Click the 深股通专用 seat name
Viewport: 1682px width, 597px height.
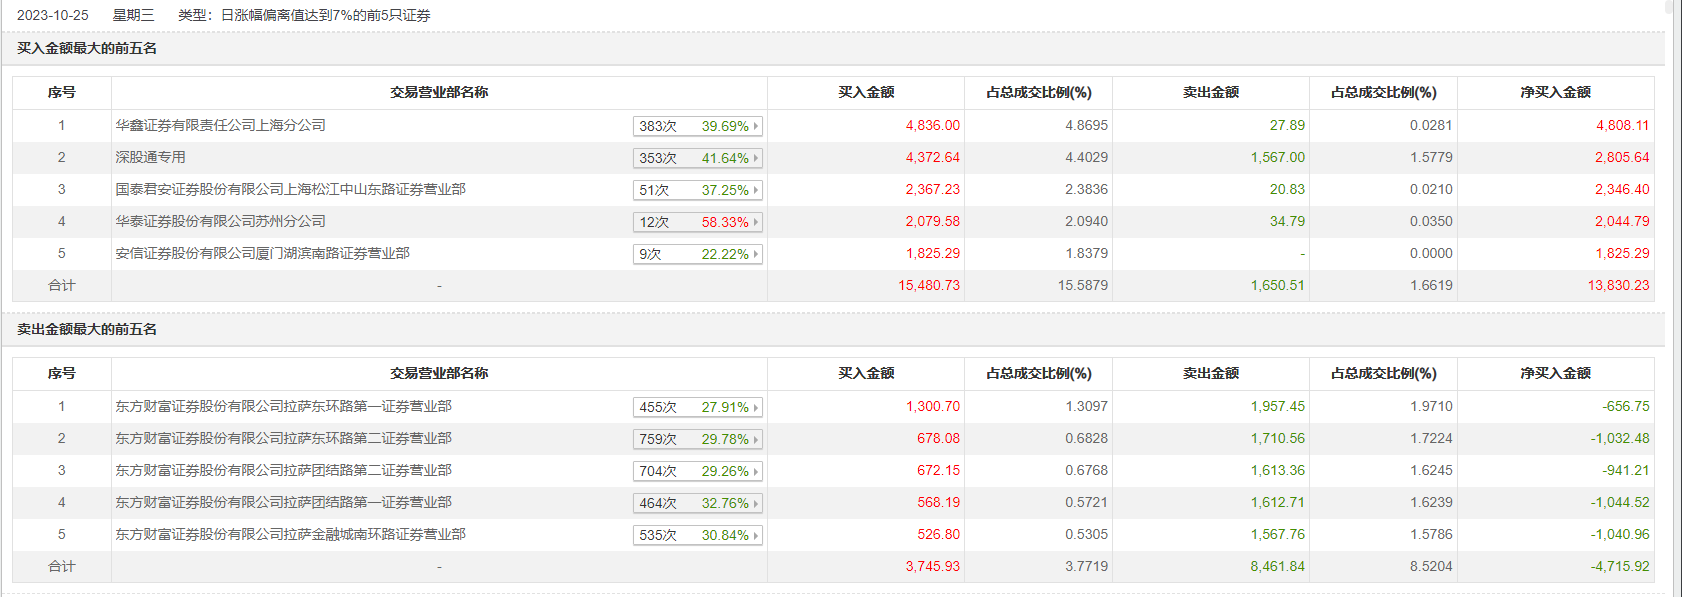(x=150, y=157)
